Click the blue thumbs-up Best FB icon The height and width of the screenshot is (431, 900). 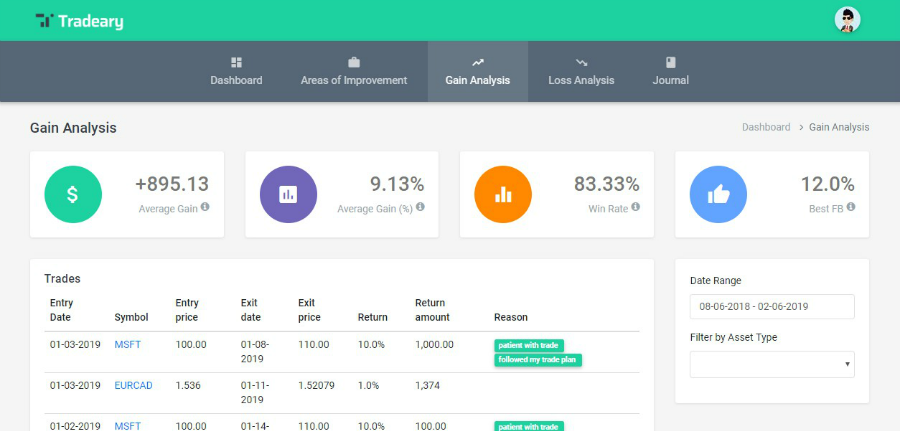click(718, 195)
